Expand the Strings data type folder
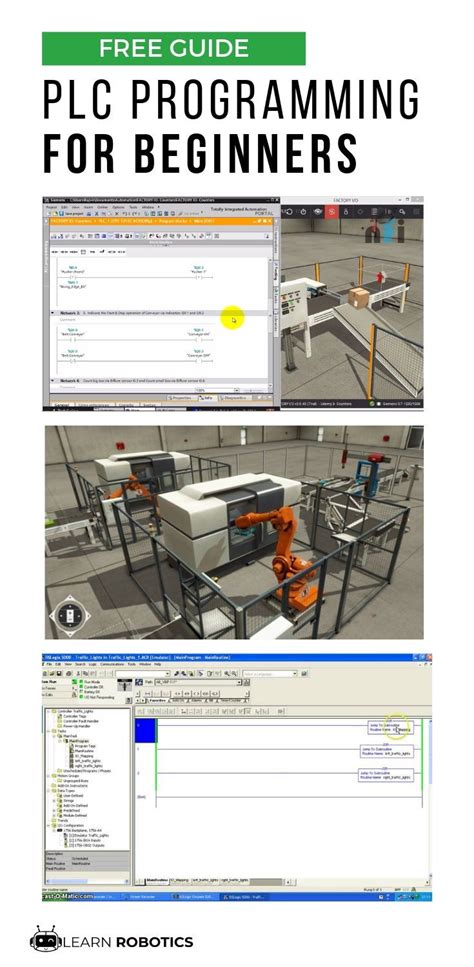Image resolution: width=474 pixels, height=967 pixels. pos(54,800)
